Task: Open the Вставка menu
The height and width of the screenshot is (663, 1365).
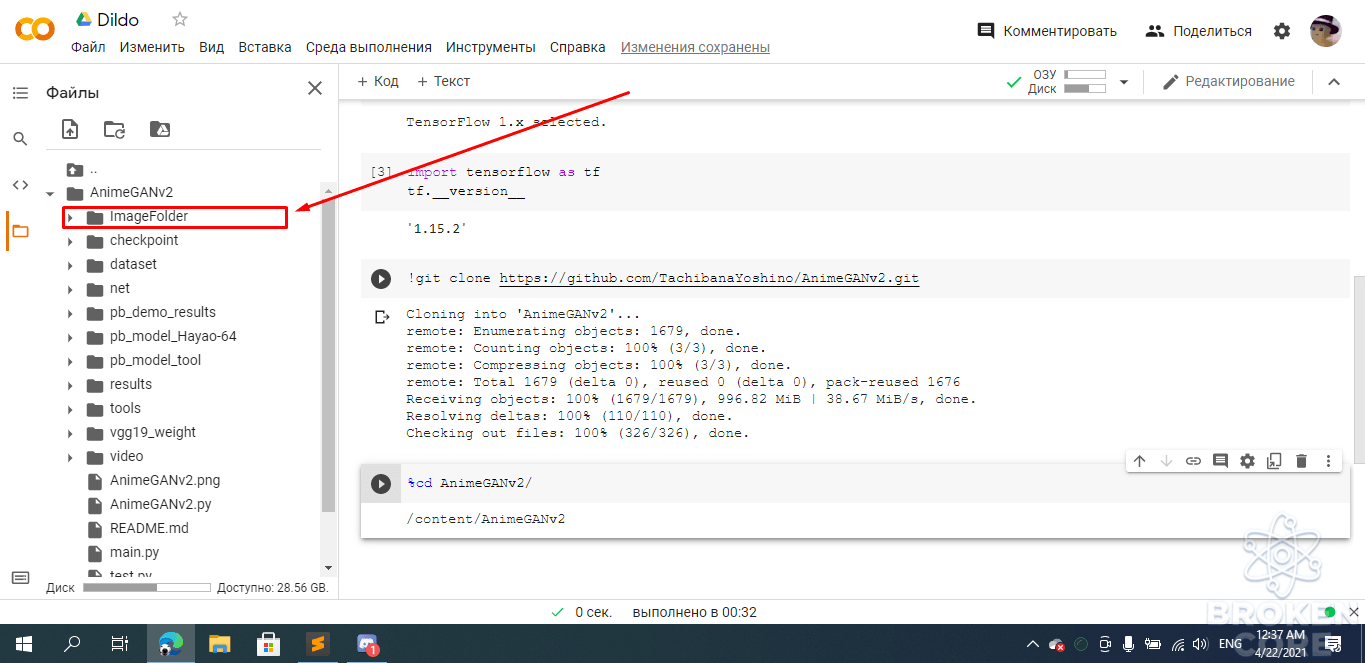Action: (265, 47)
